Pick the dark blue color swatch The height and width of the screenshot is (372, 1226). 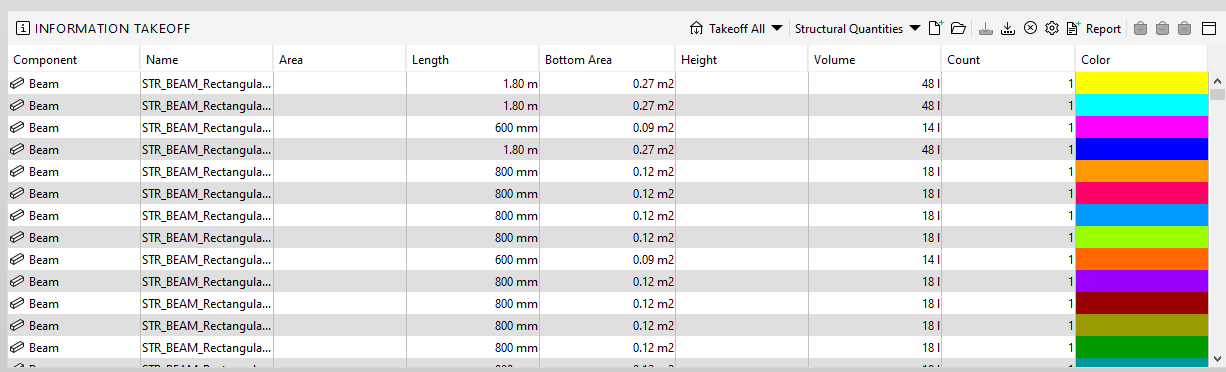tap(1142, 149)
